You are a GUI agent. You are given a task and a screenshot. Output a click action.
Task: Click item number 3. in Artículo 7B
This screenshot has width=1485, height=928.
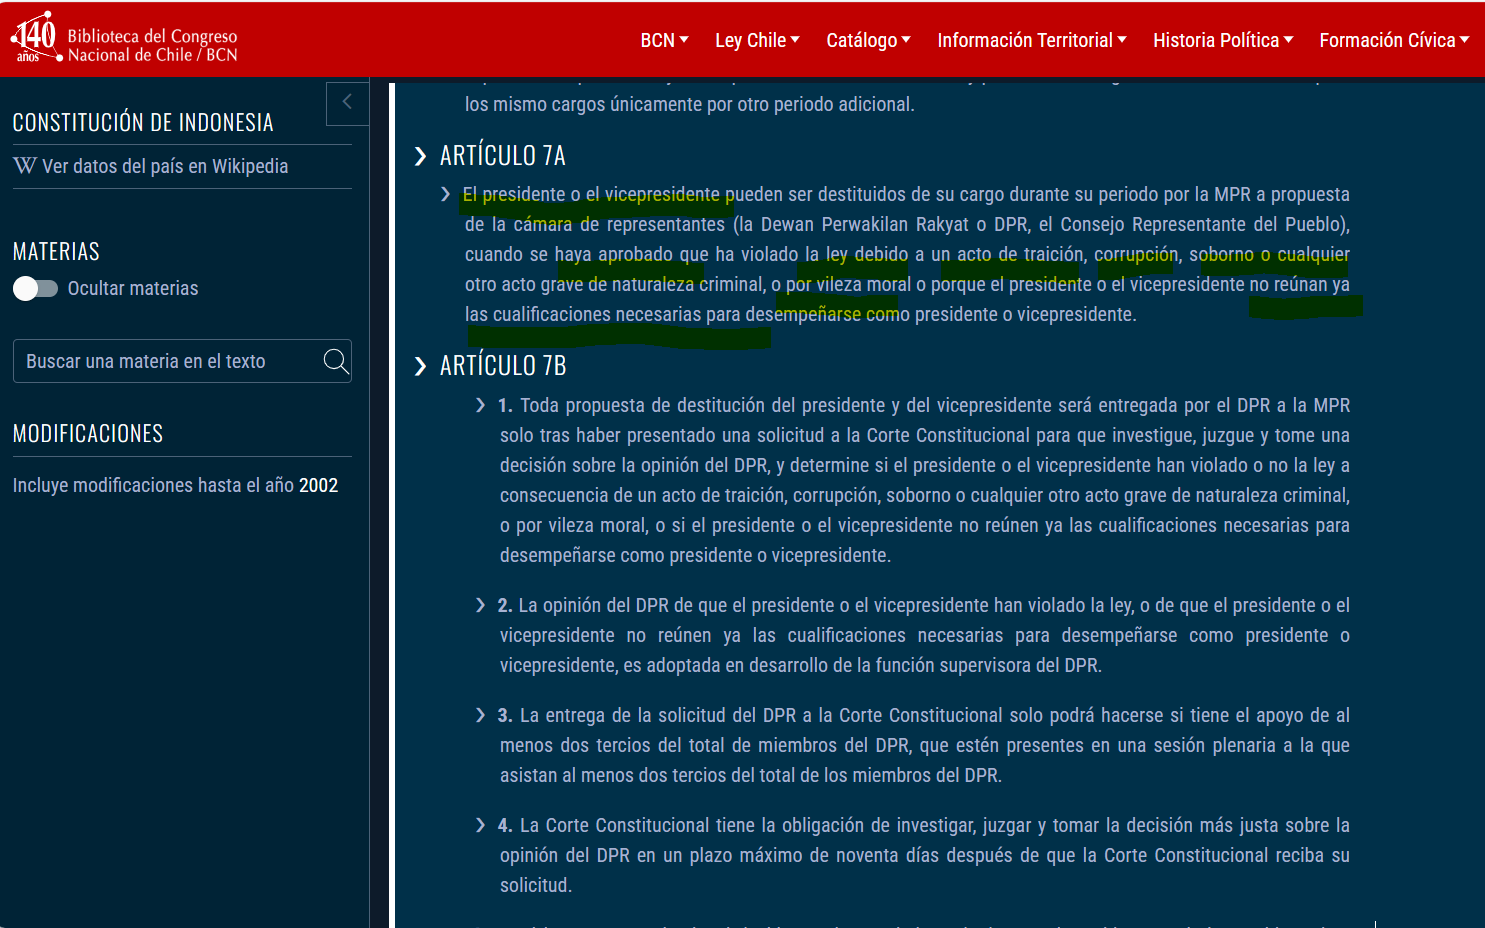point(505,715)
